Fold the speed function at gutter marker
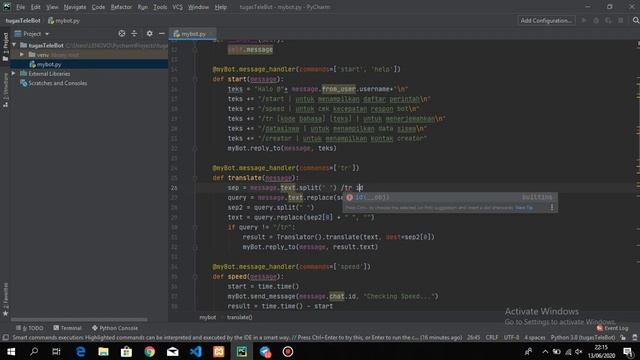 click(x=195, y=277)
